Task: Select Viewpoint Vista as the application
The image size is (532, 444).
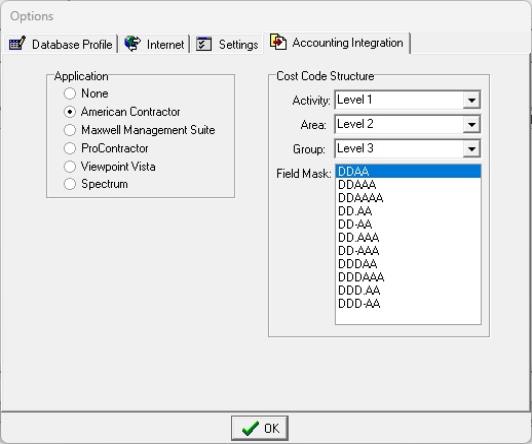Action: click(70, 167)
